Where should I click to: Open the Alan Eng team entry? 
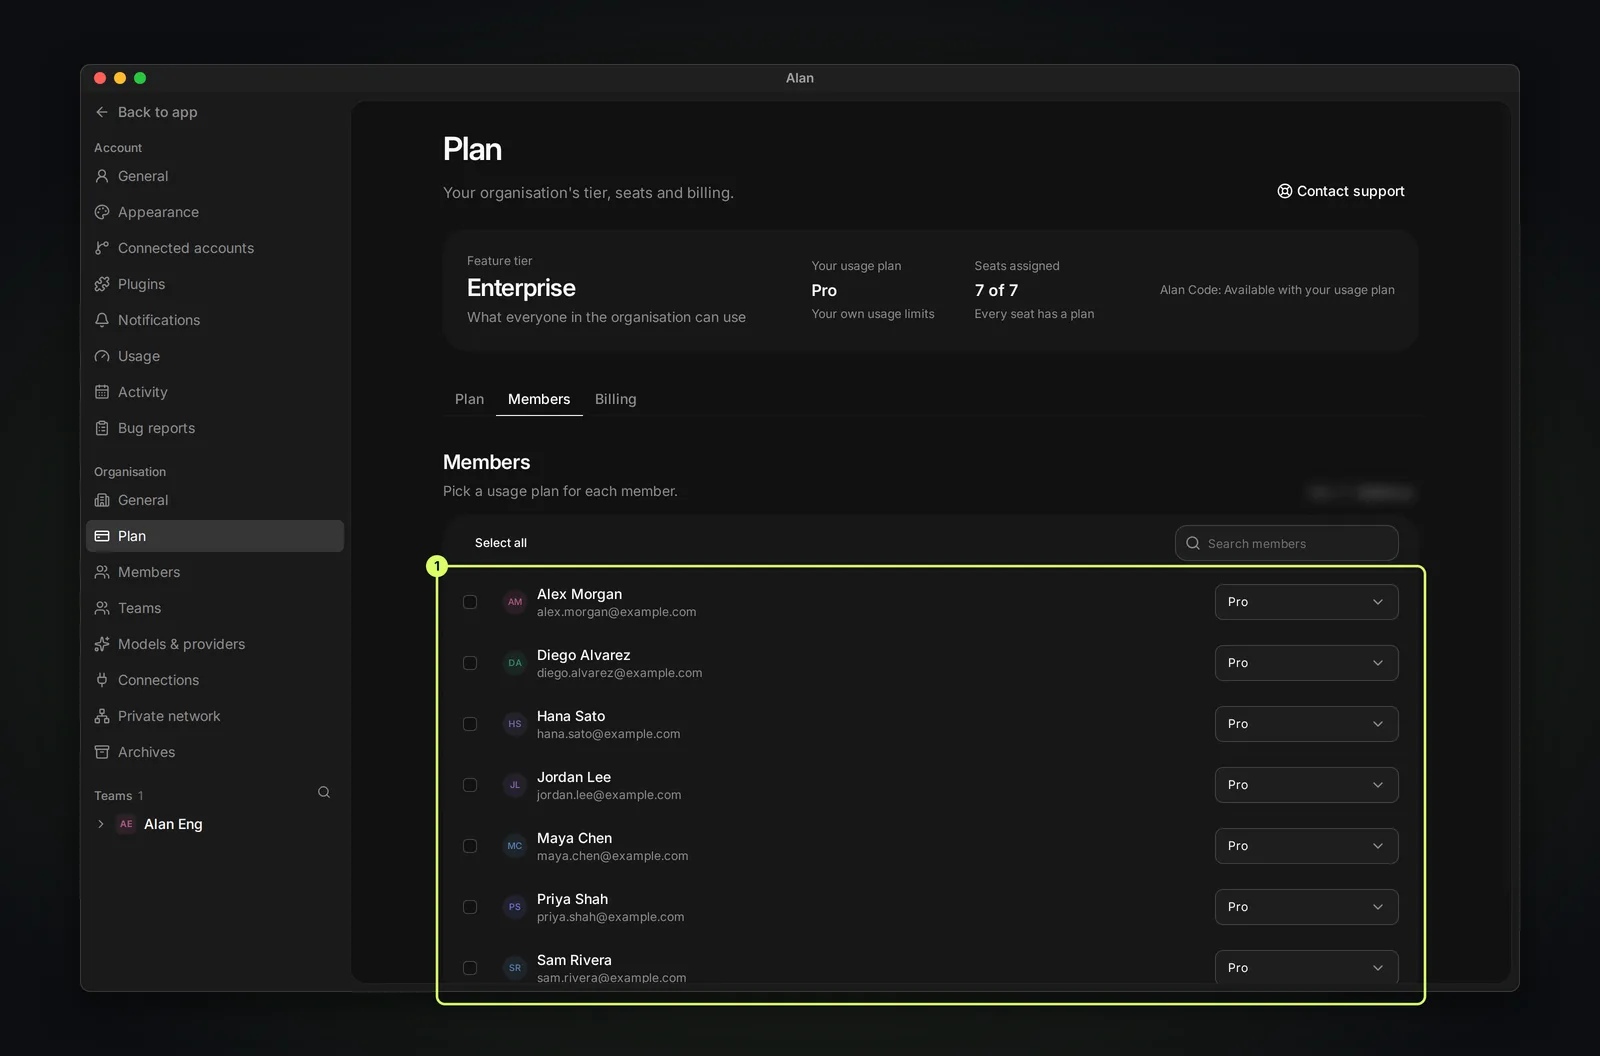215,824
